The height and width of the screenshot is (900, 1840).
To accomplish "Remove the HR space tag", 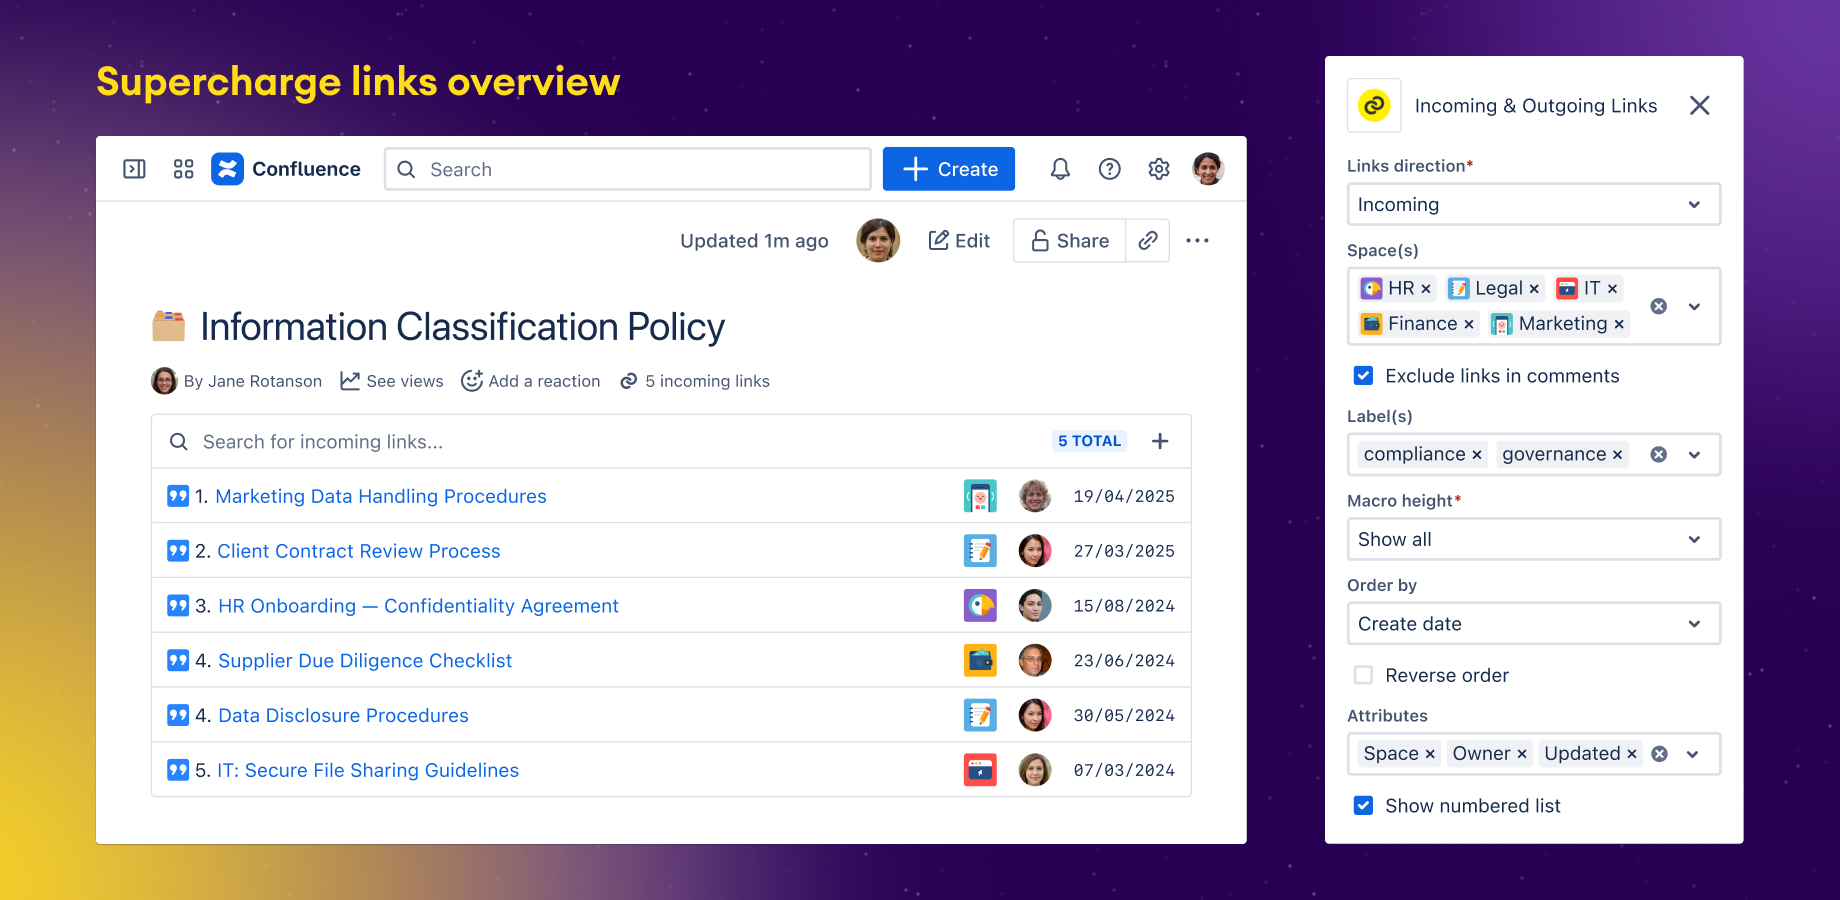I will coord(1426,289).
